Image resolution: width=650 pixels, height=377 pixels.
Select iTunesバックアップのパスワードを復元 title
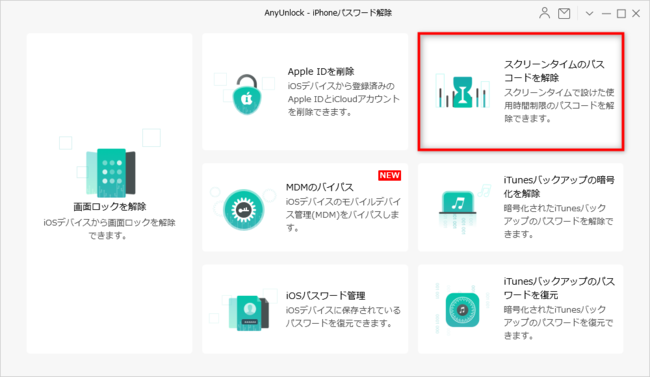[x=559, y=288]
